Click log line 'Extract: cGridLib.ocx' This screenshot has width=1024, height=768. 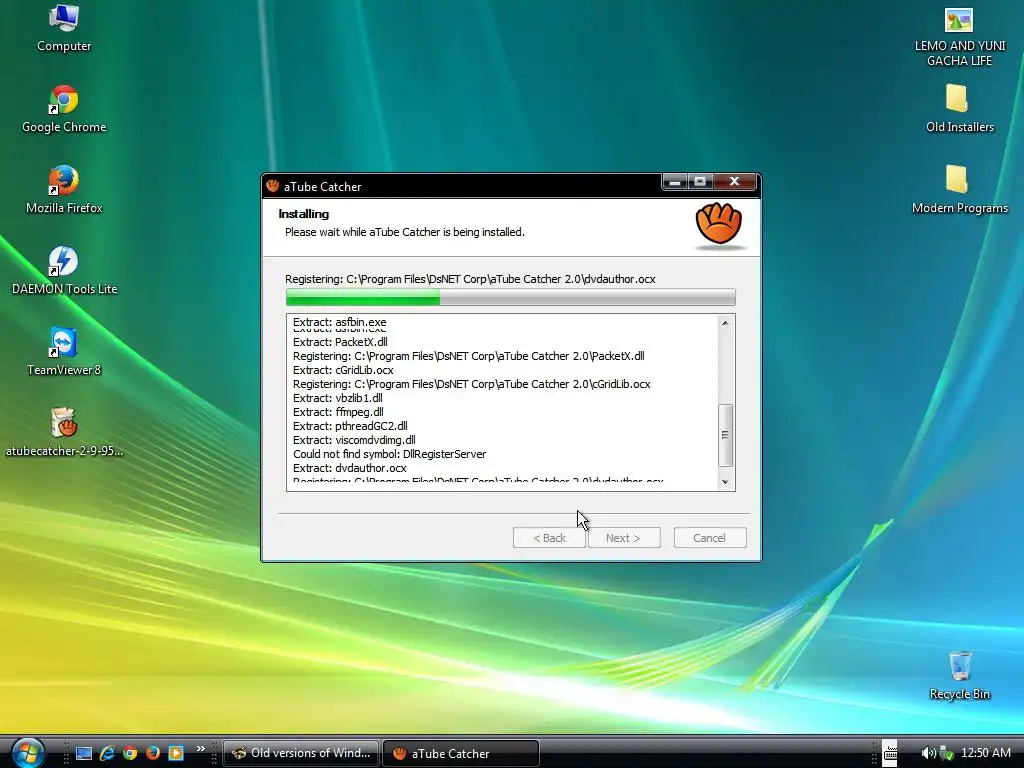click(344, 370)
